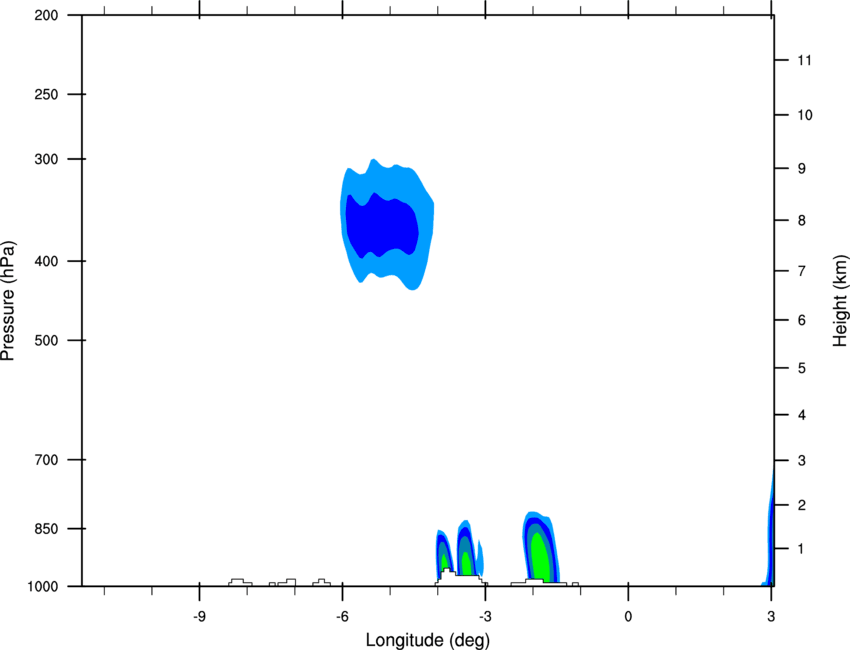
Task: Pick the 5 km height label
Action: click(802, 368)
